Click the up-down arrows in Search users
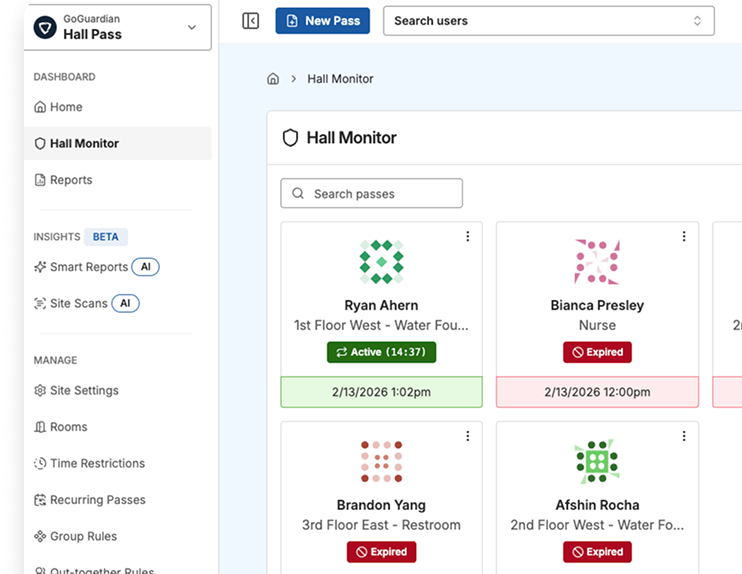 (x=697, y=21)
